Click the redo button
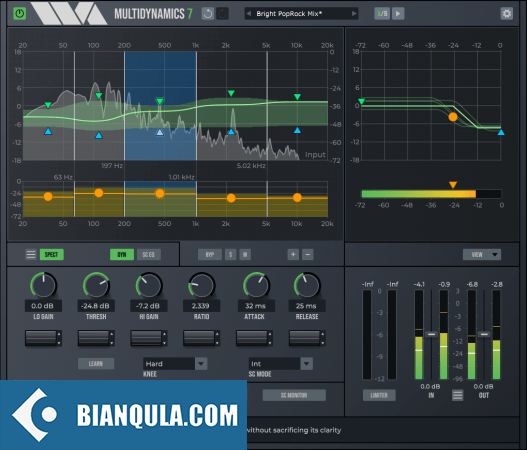The width and height of the screenshot is (527, 450). click(x=222, y=14)
